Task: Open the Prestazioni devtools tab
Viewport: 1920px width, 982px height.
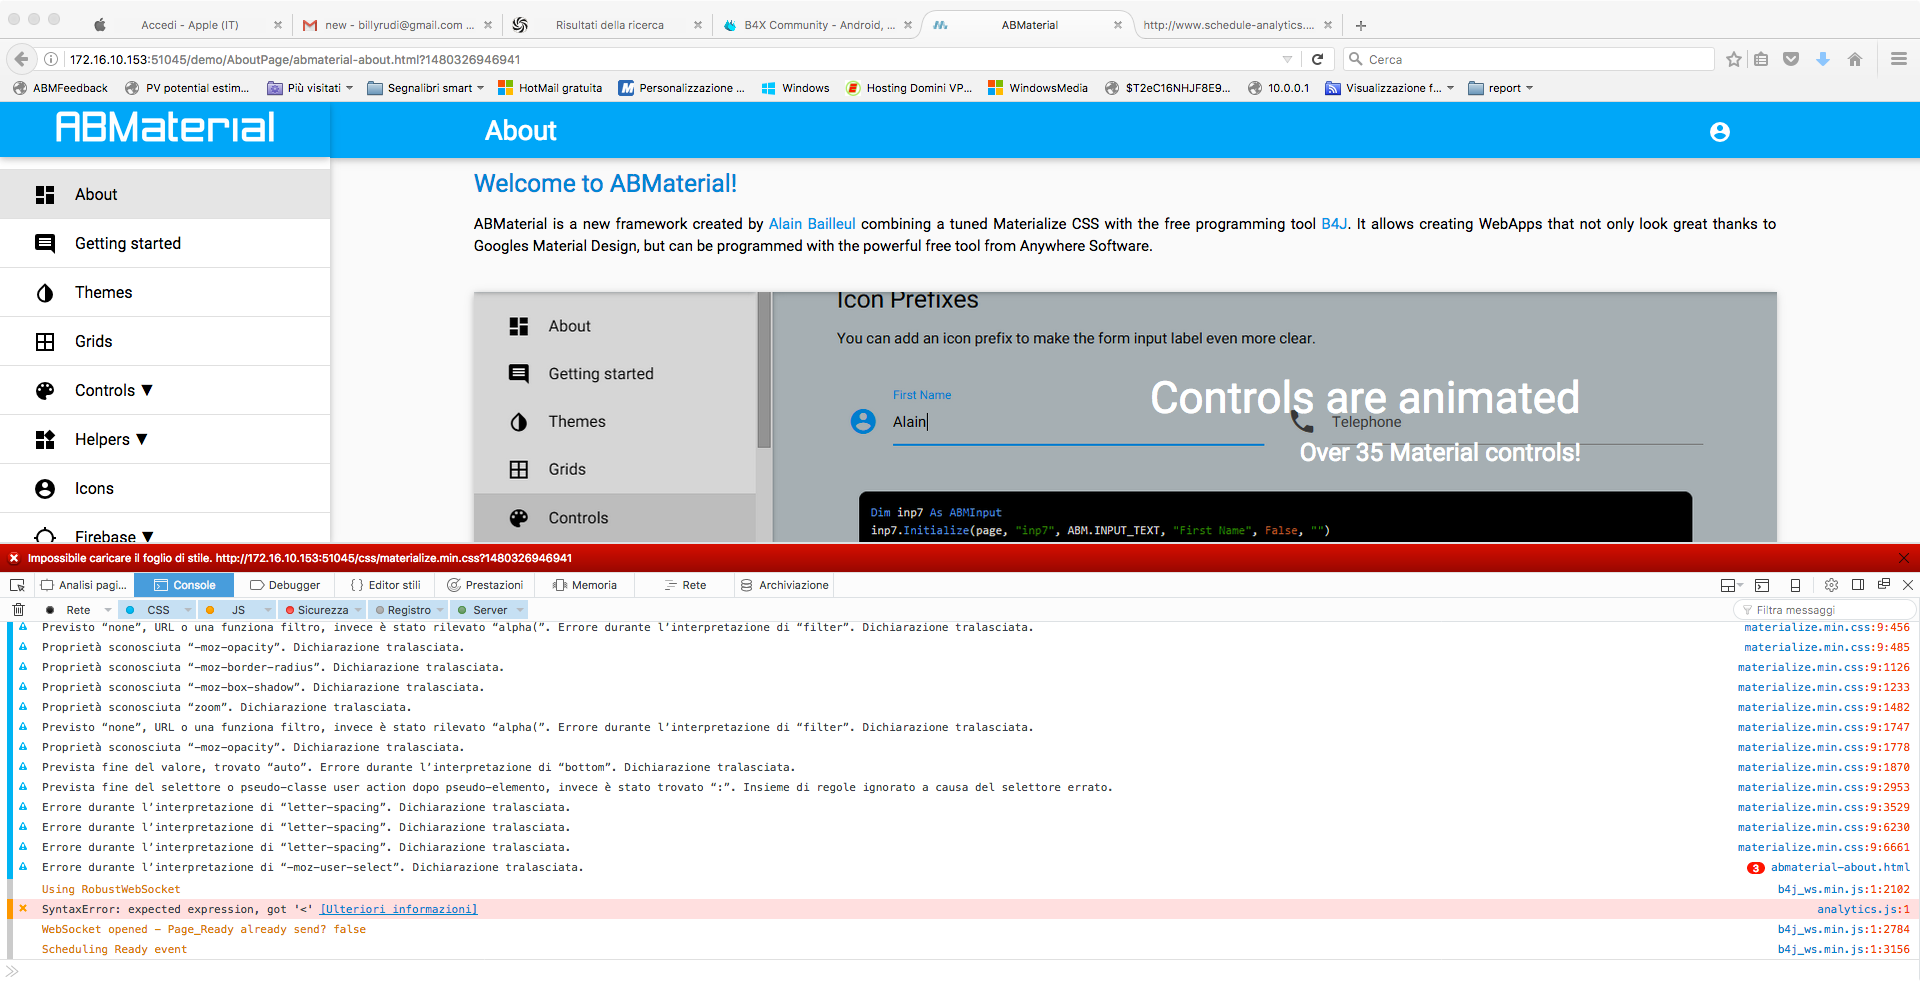Action: [485, 585]
